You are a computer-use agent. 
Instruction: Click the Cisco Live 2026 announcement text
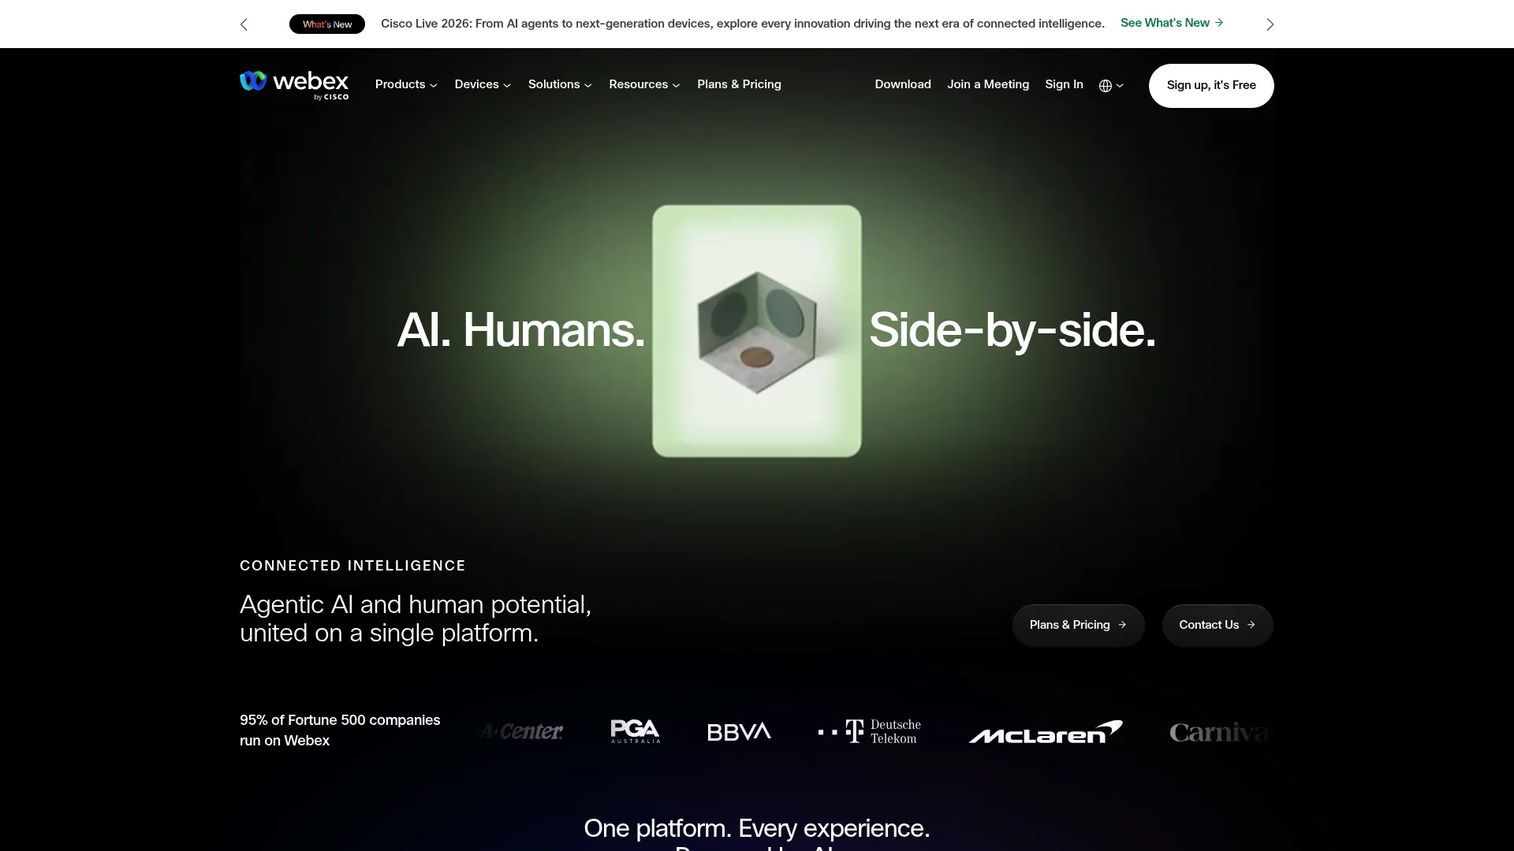743,24
